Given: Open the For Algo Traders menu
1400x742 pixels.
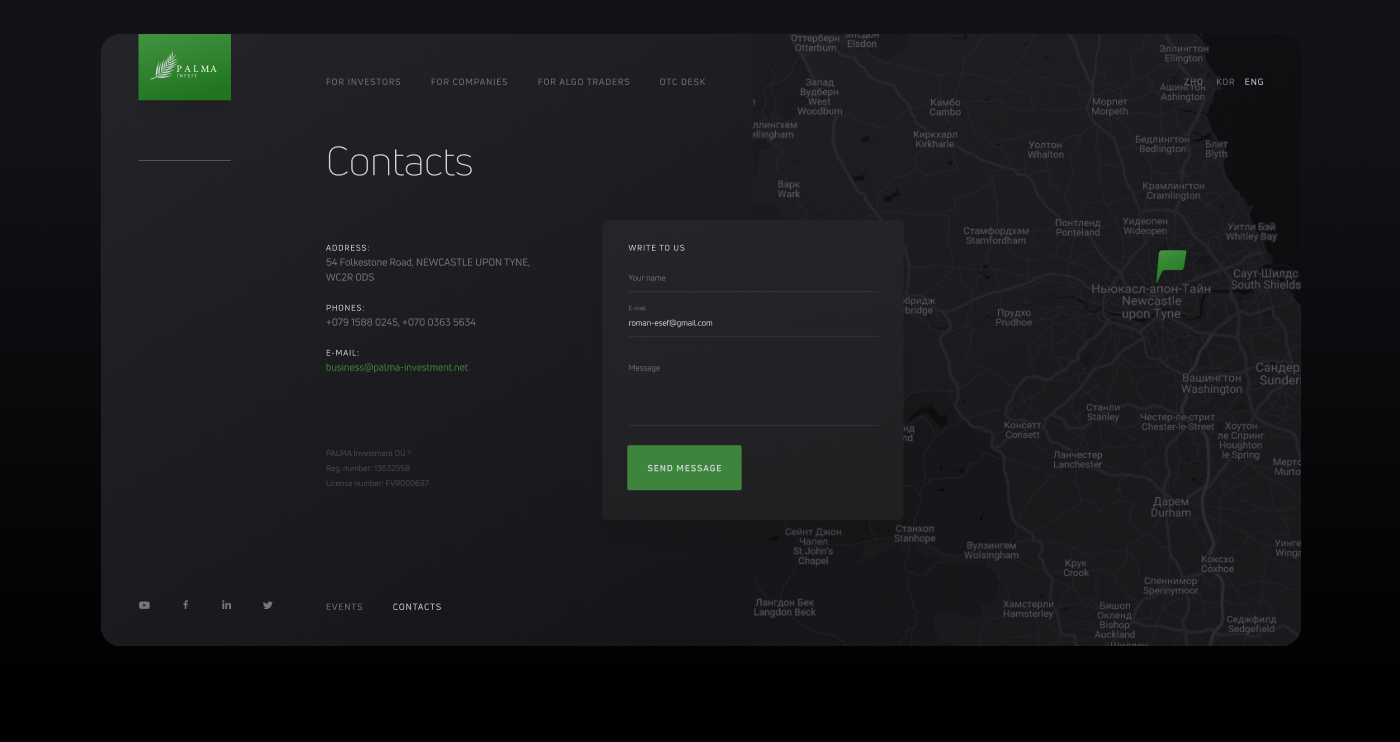Looking at the screenshot, I should [584, 82].
